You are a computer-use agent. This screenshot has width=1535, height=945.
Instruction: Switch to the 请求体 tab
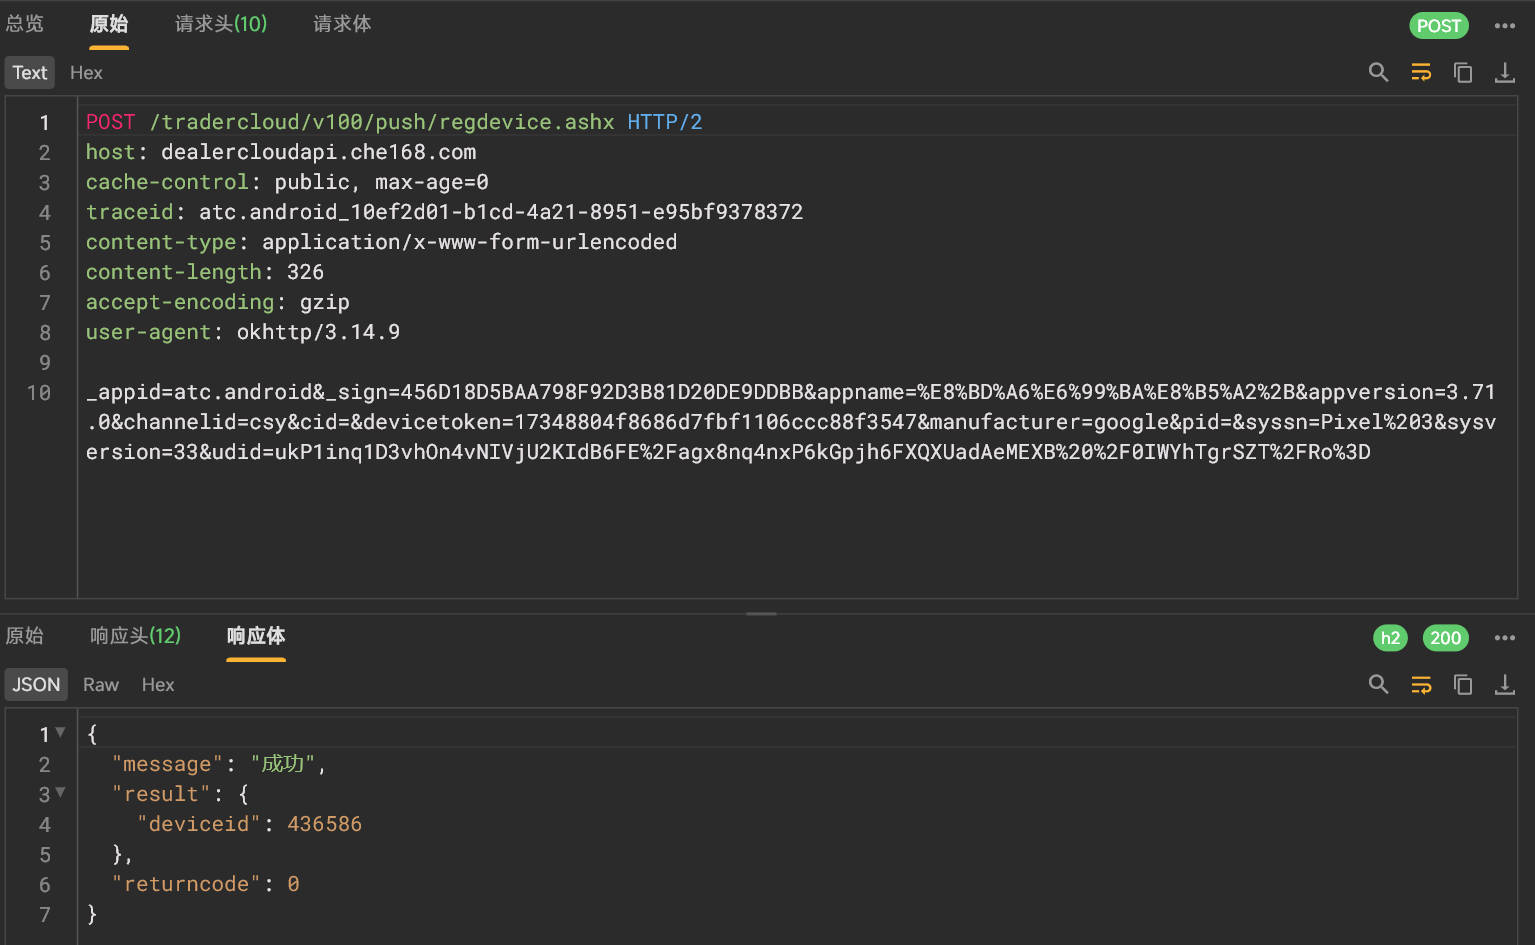click(x=342, y=24)
